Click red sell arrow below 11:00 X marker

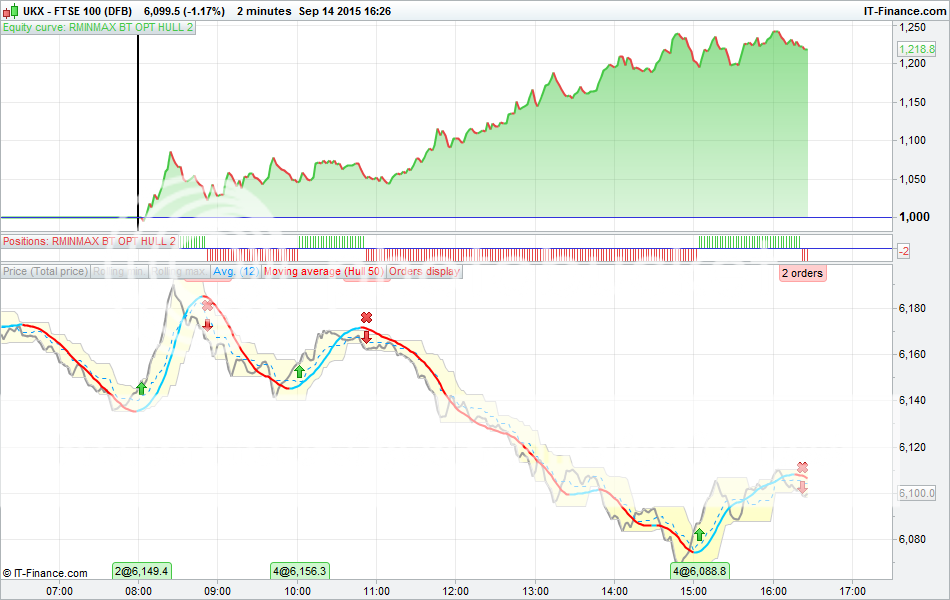coord(366,336)
